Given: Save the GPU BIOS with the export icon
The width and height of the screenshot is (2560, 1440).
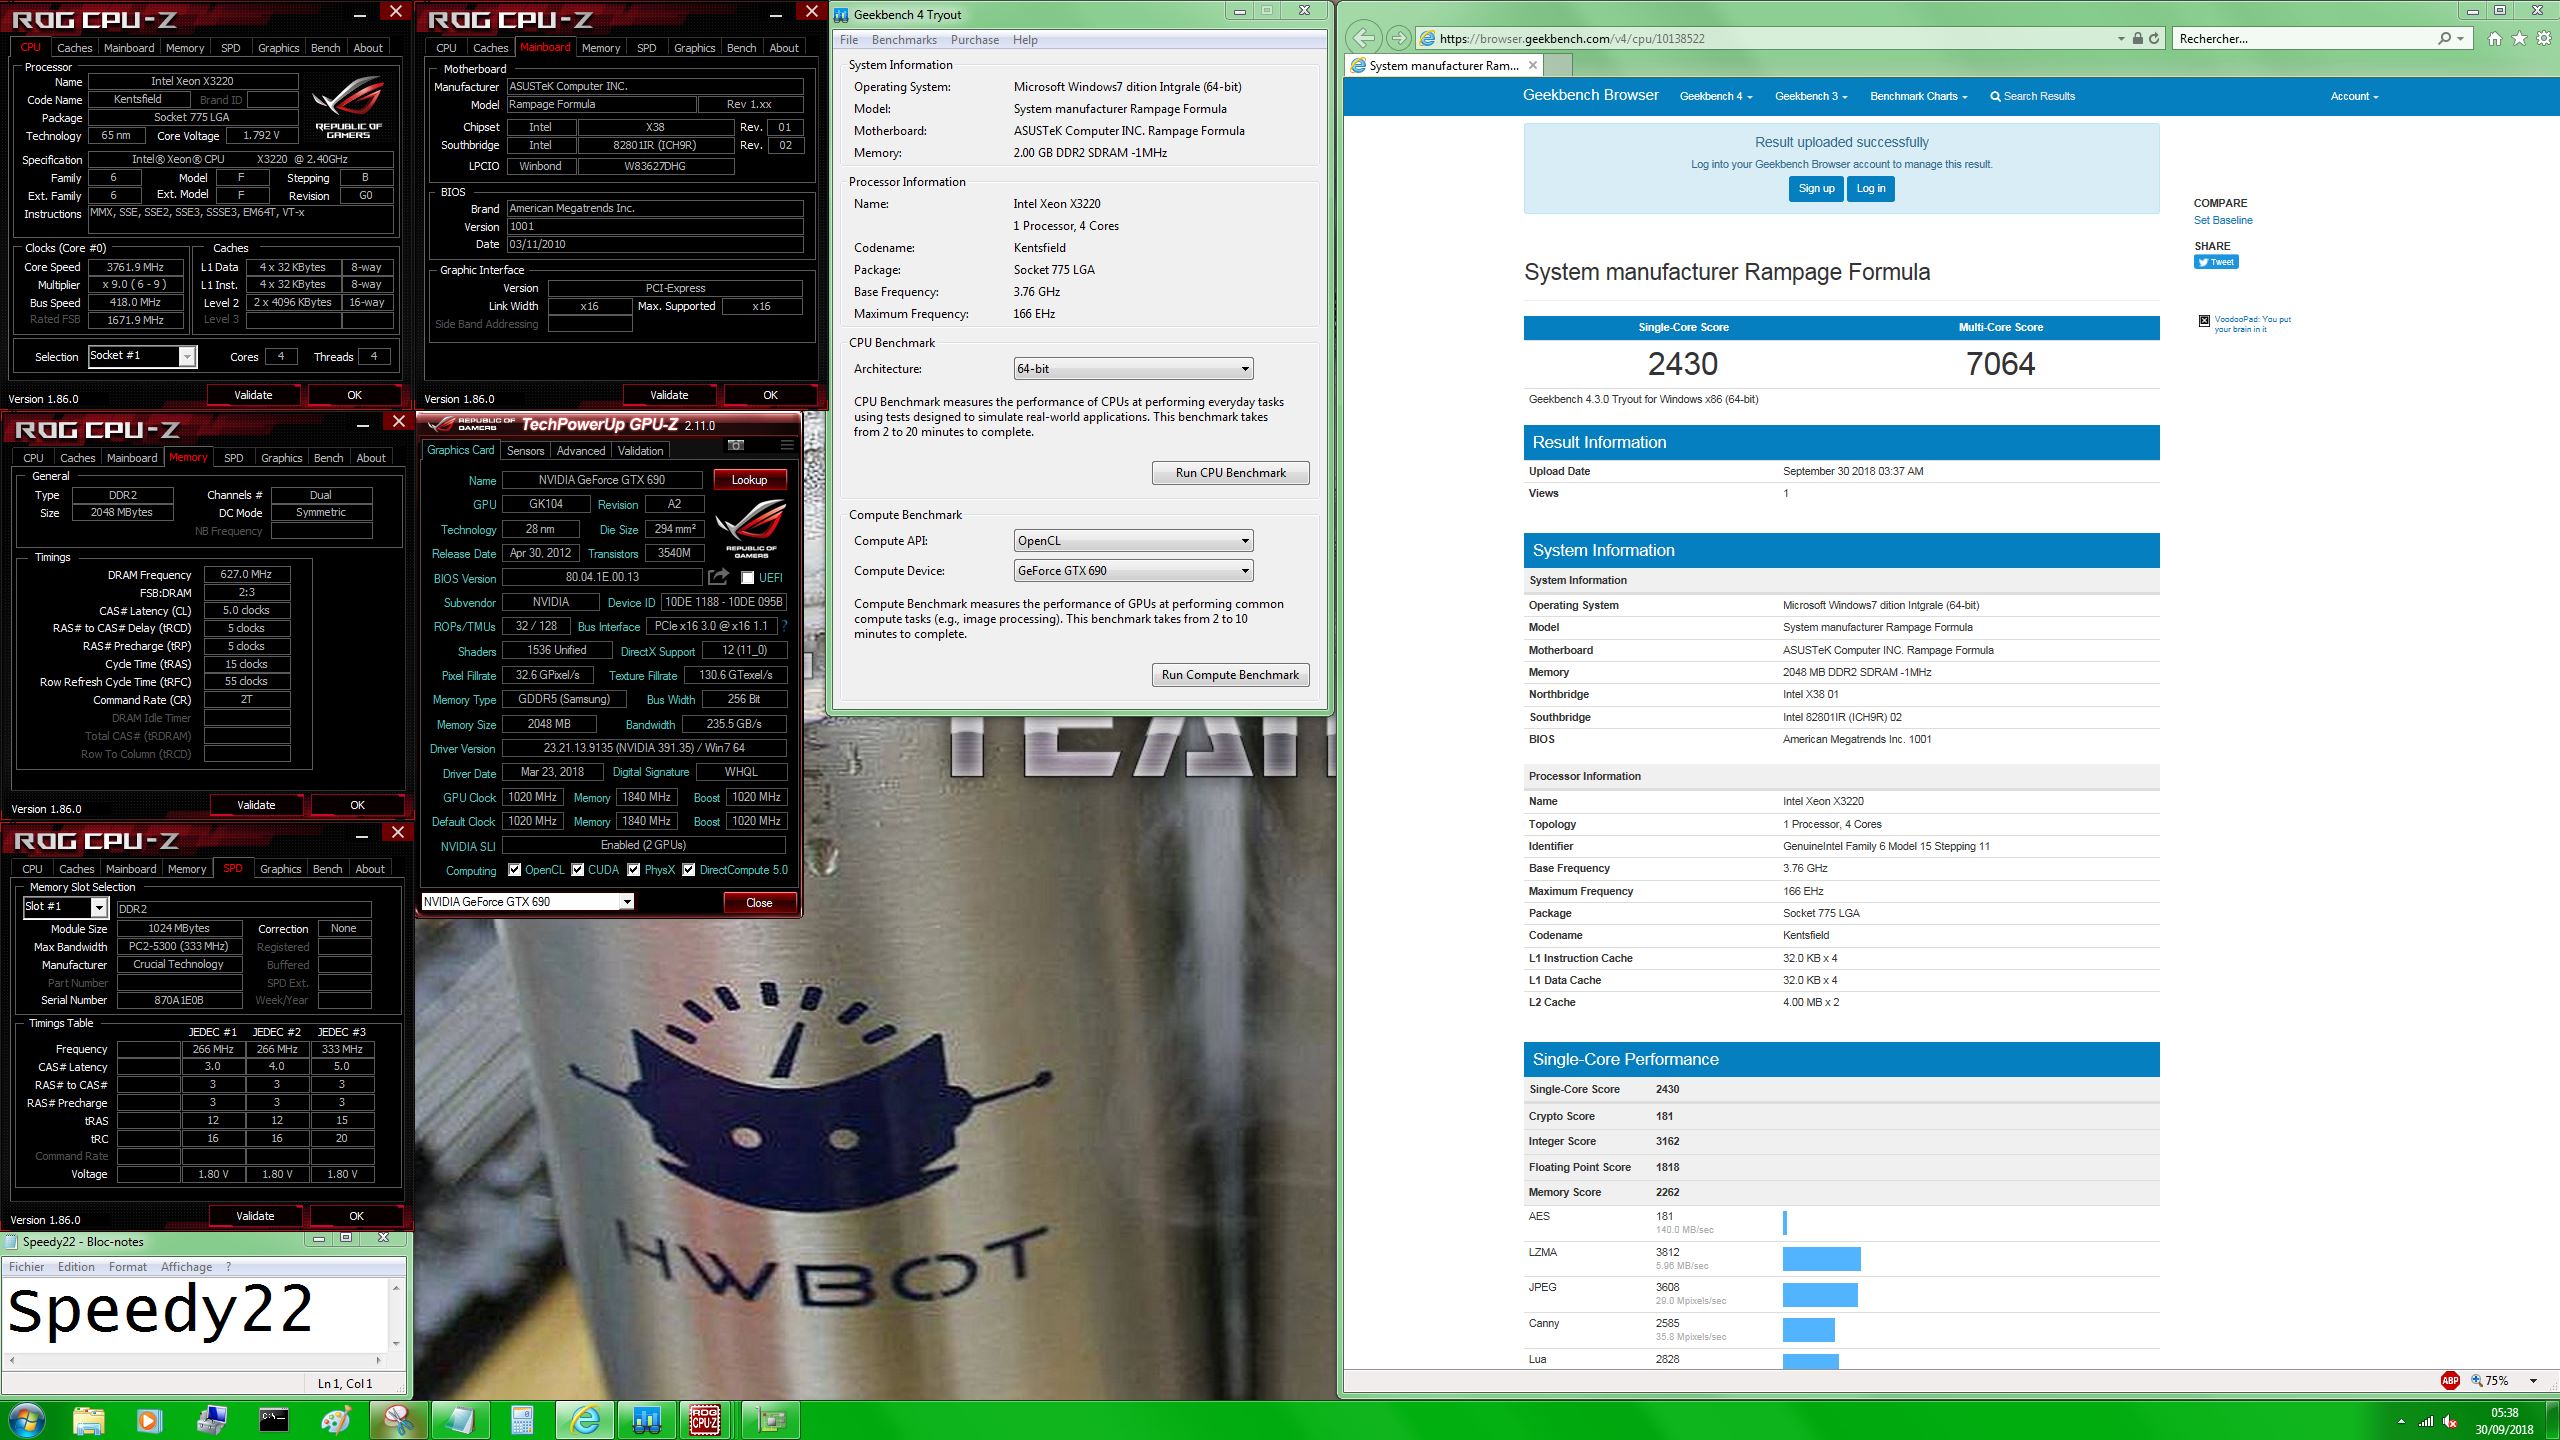Looking at the screenshot, I should [718, 577].
